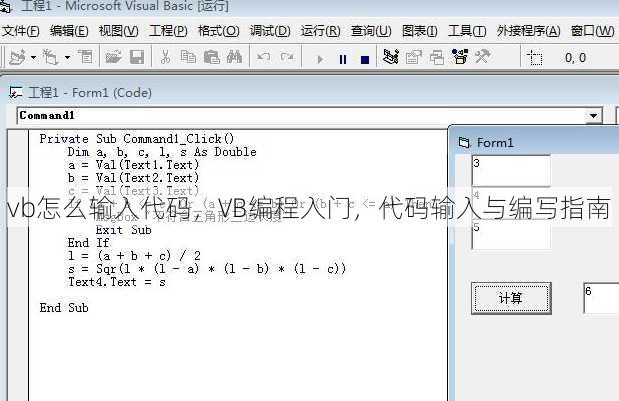The width and height of the screenshot is (619, 401).
Task: Open the 外接程序(A) menu
Action: coord(528,31)
